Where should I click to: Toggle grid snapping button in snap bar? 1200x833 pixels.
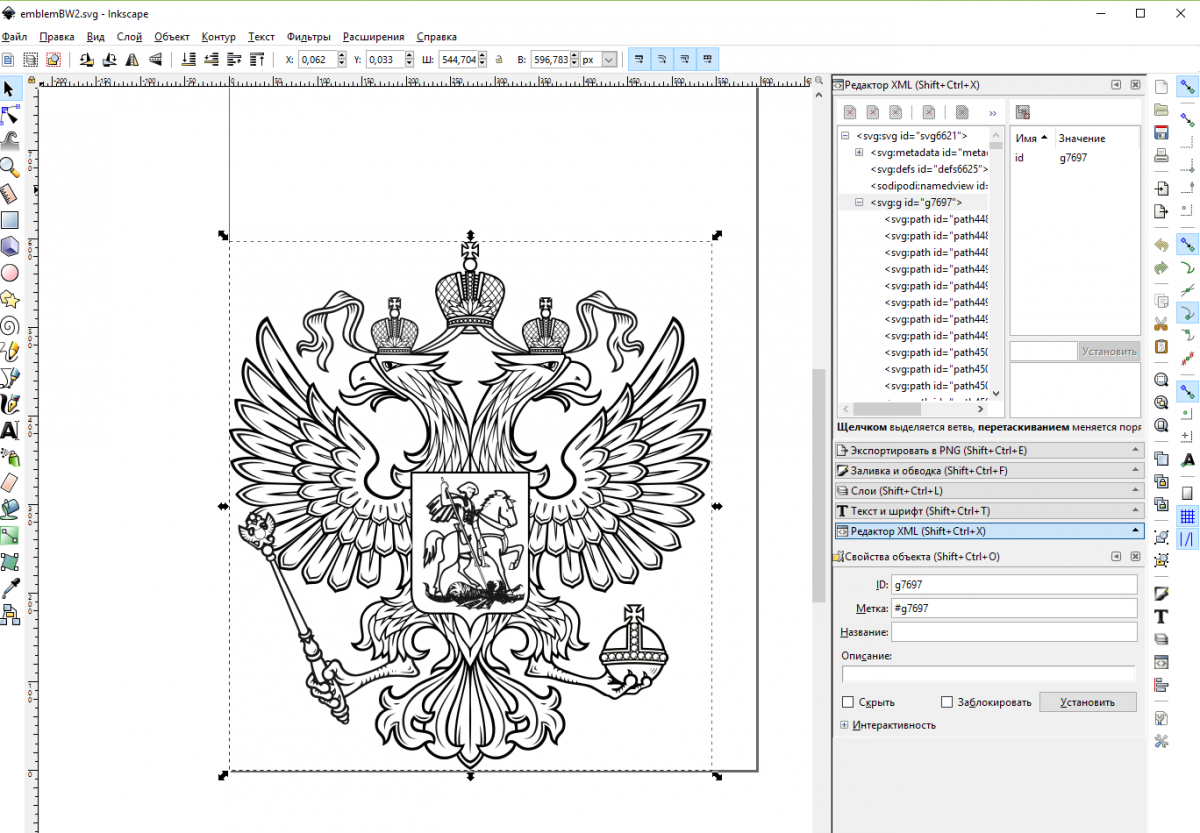[x=1188, y=516]
